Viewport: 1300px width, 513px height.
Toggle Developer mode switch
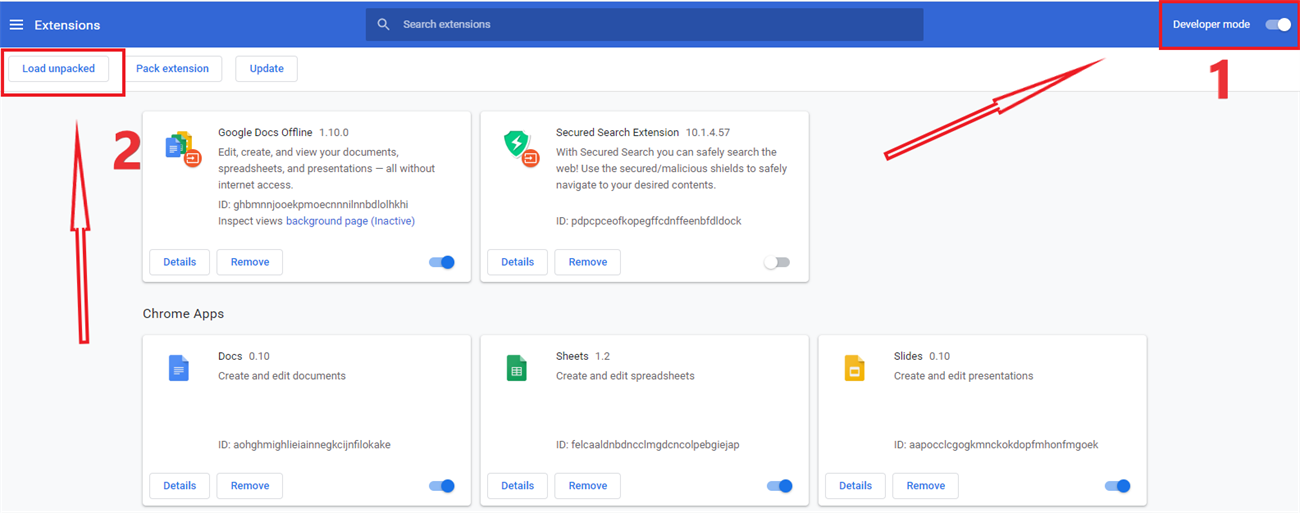click(x=1278, y=24)
